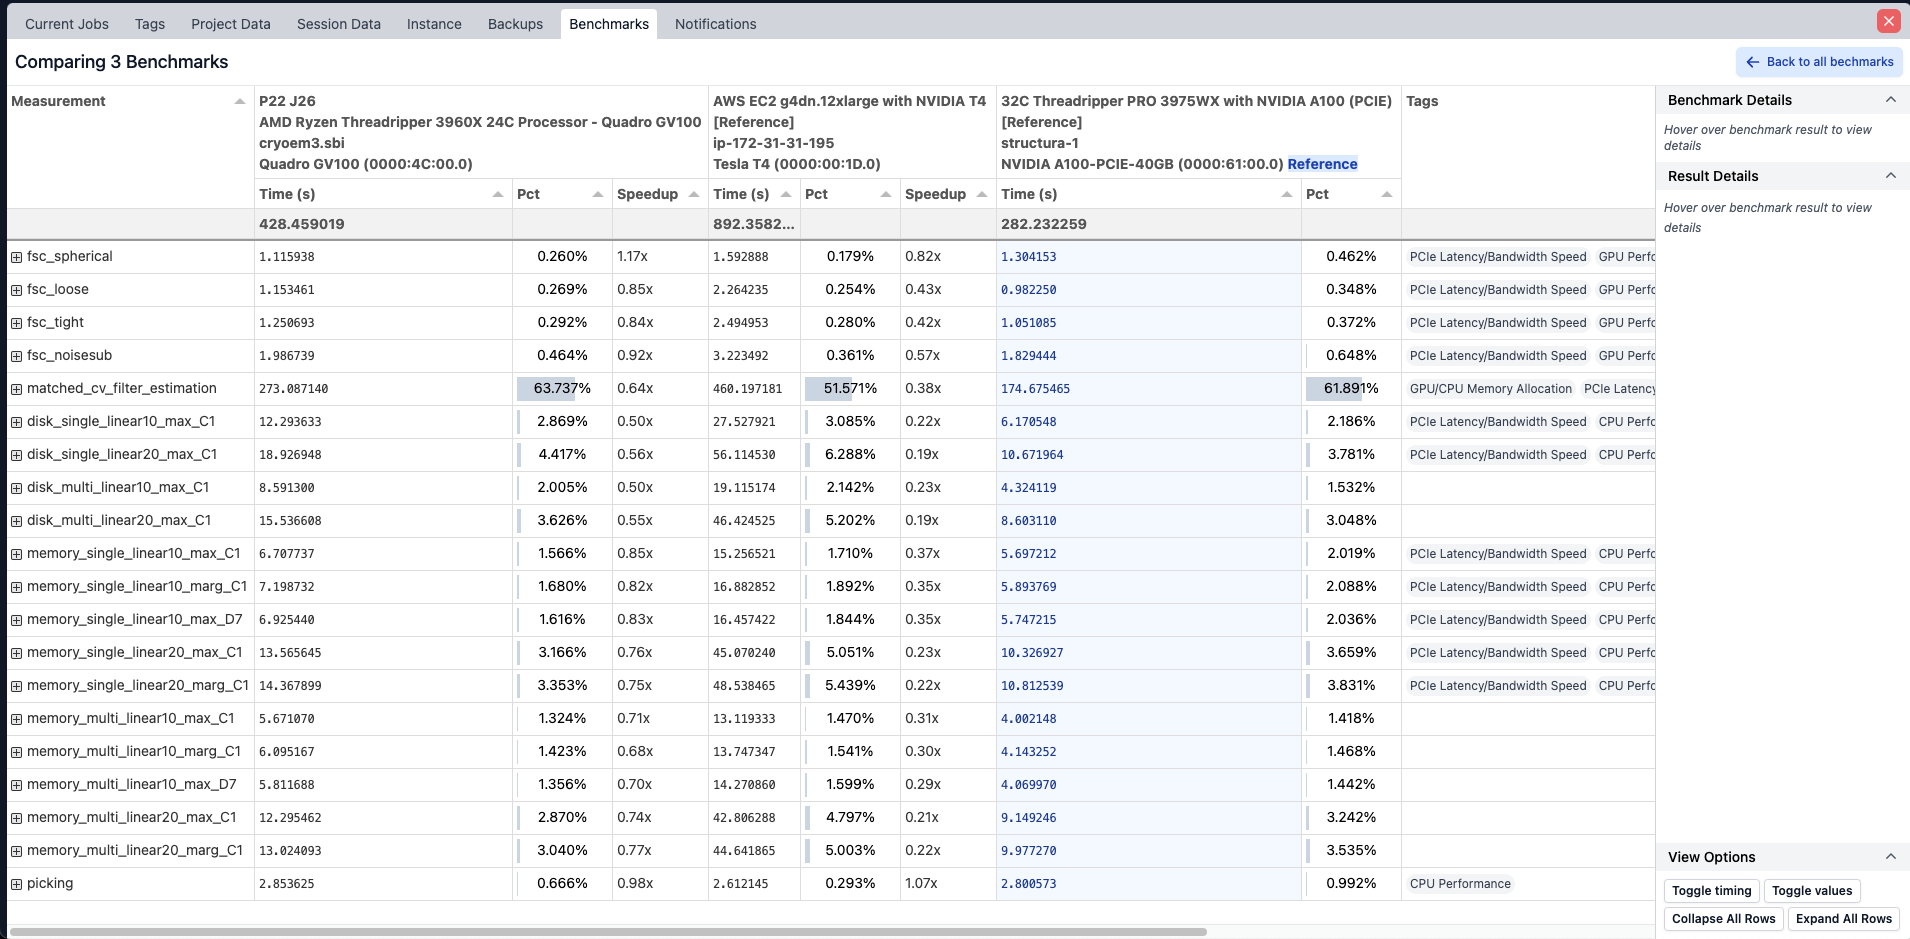
Task: Sort P22 J26 Speedup column
Action: (694, 194)
